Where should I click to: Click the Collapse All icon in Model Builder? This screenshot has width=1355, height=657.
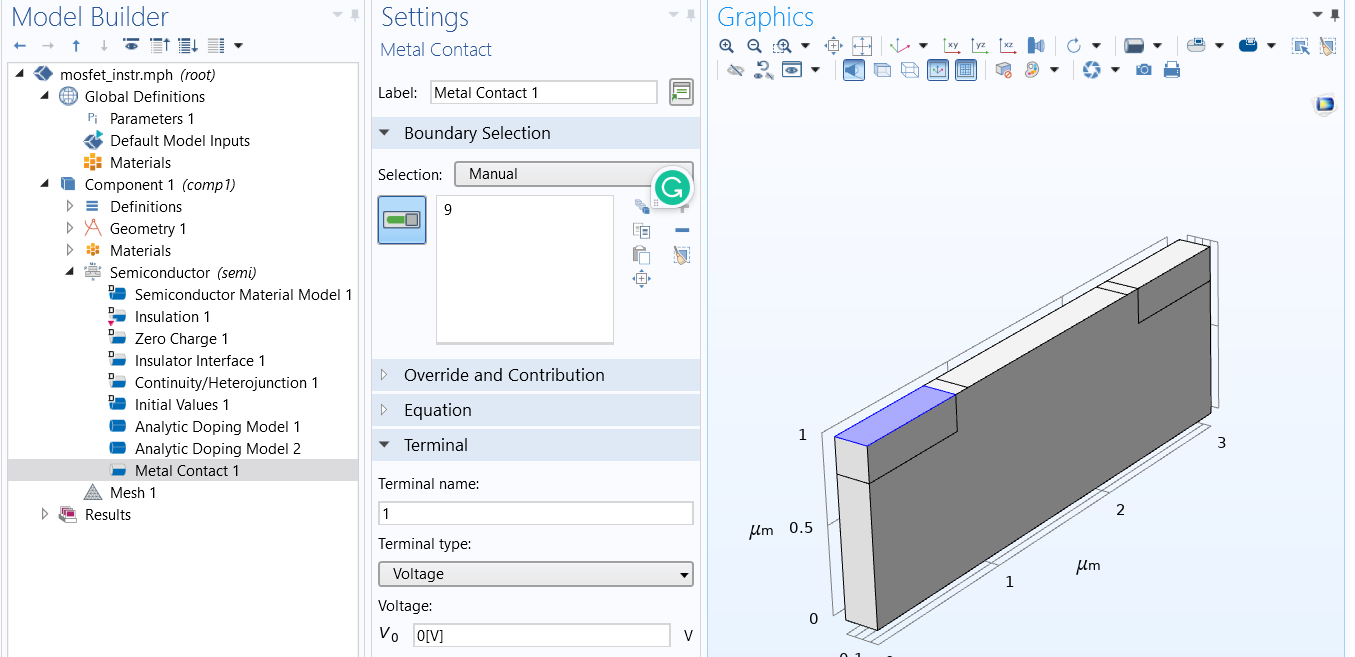point(160,46)
